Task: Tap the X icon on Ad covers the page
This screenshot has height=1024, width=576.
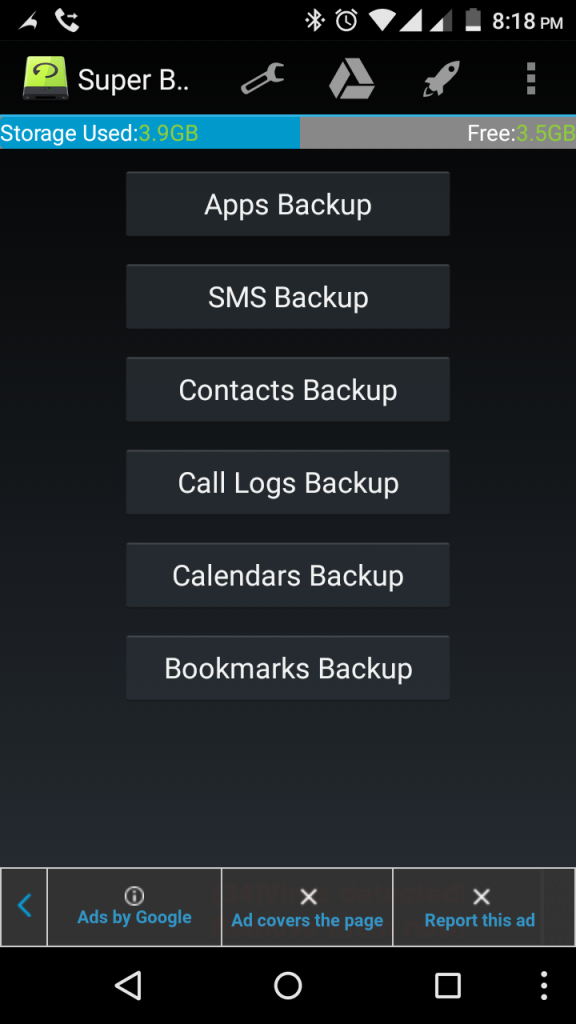Action: click(308, 897)
